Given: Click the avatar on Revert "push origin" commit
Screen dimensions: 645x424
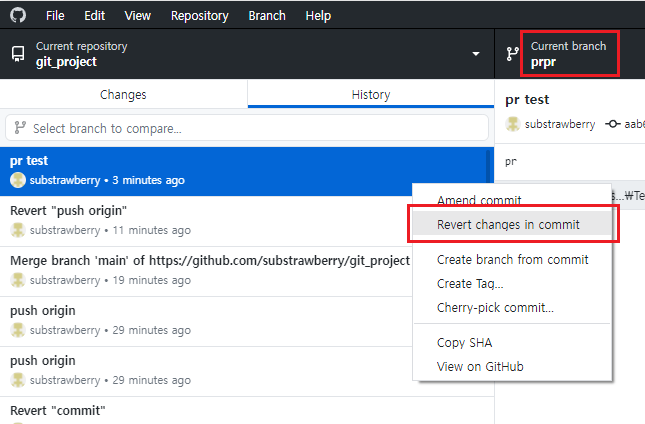Looking at the screenshot, I should 18,230.
